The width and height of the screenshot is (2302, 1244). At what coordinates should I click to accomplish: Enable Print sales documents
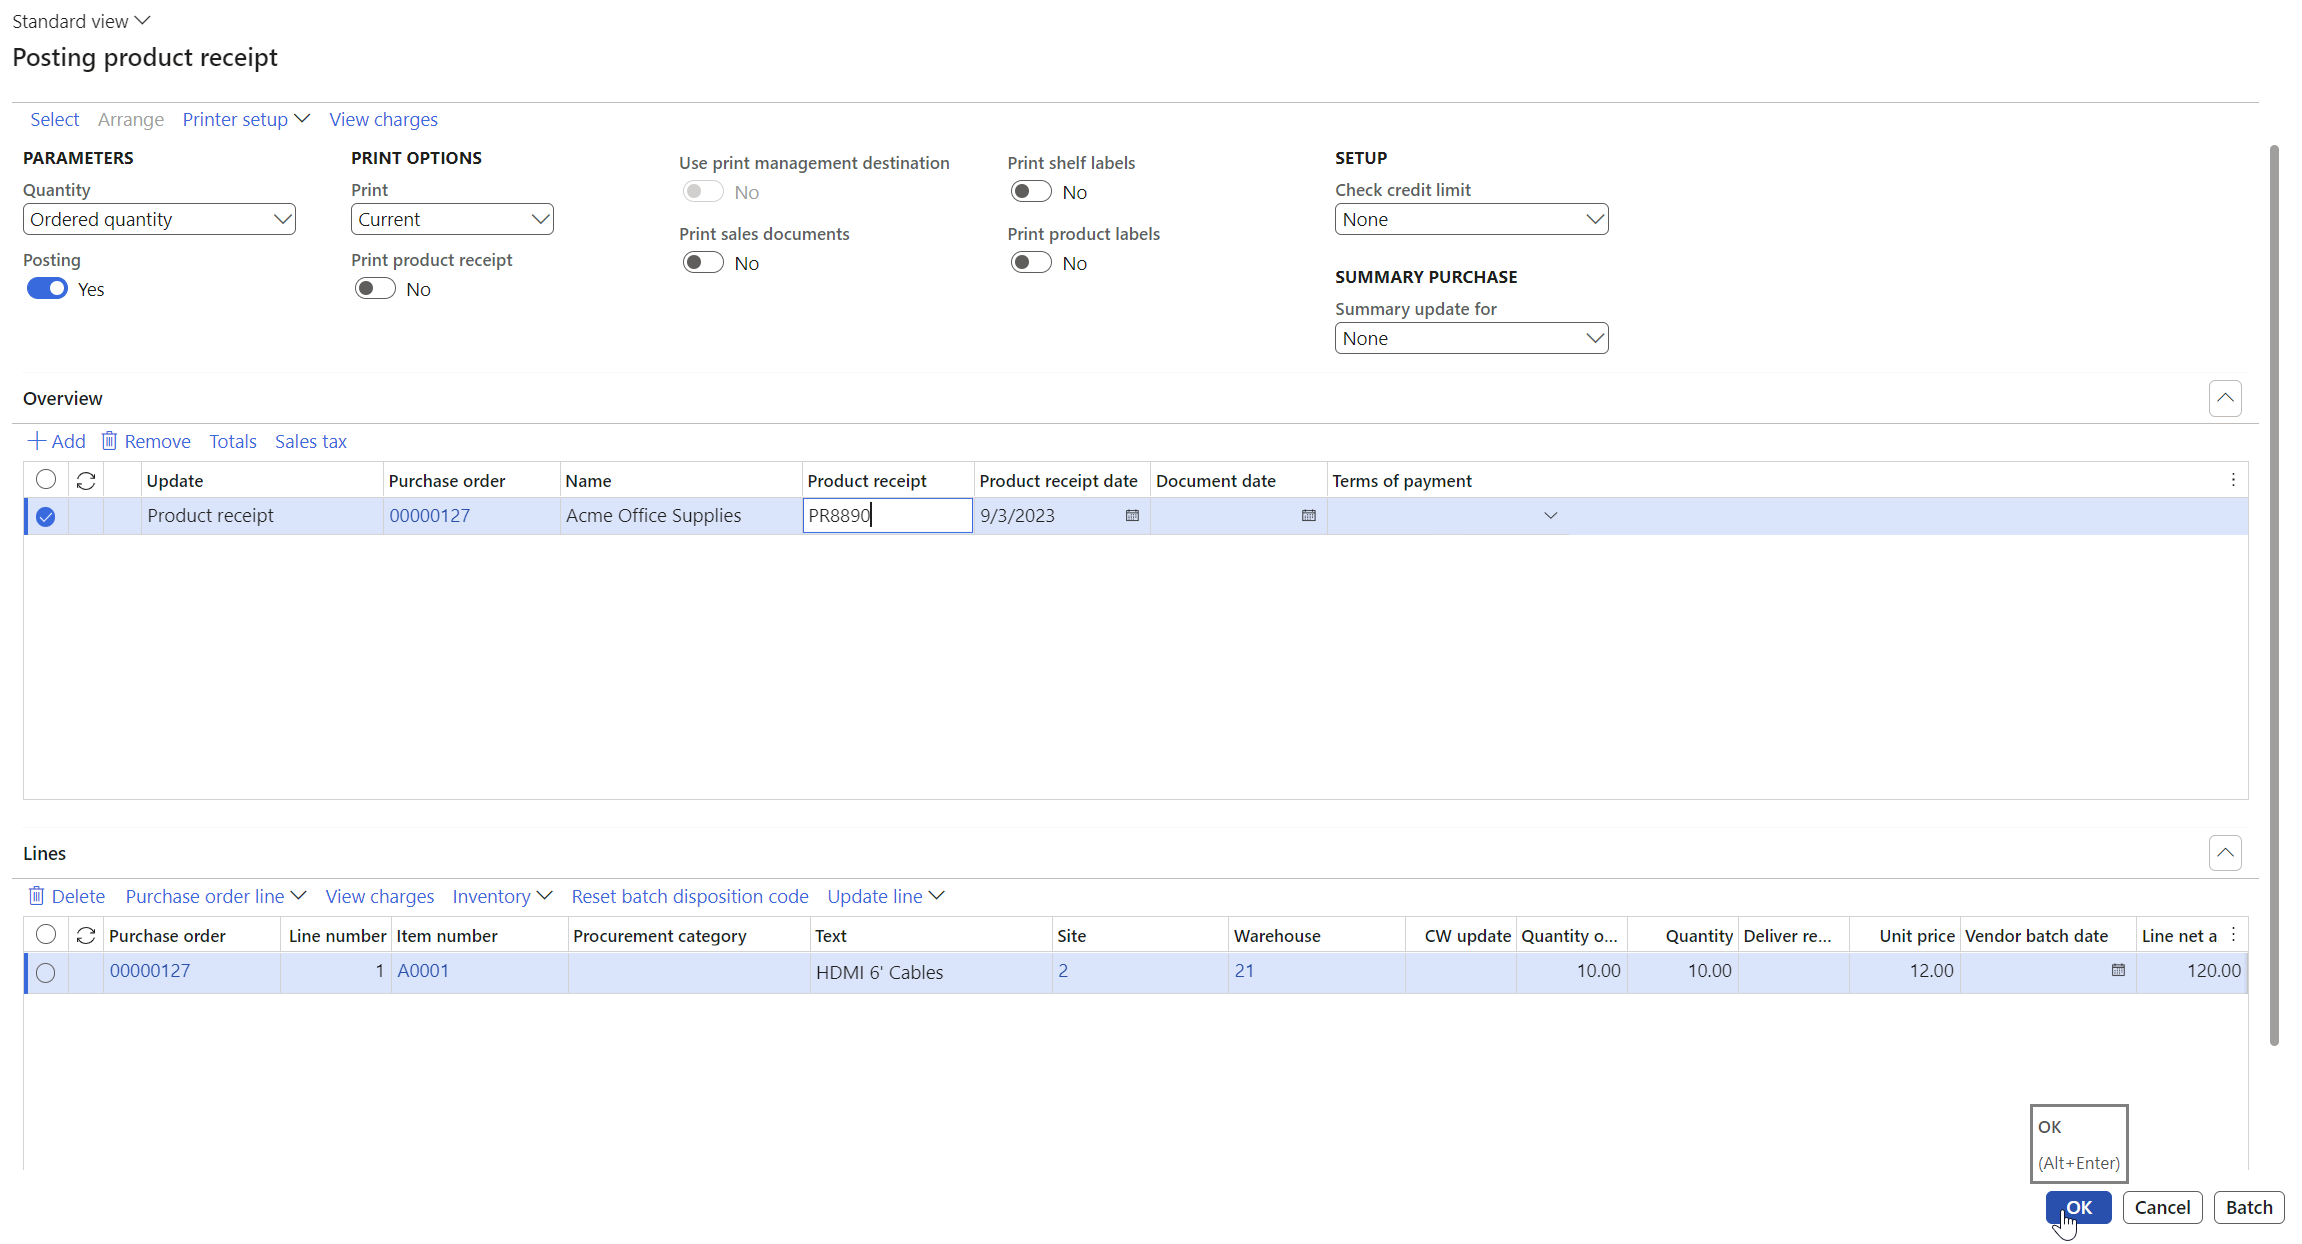pyautogui.click(x=702, y=262)
